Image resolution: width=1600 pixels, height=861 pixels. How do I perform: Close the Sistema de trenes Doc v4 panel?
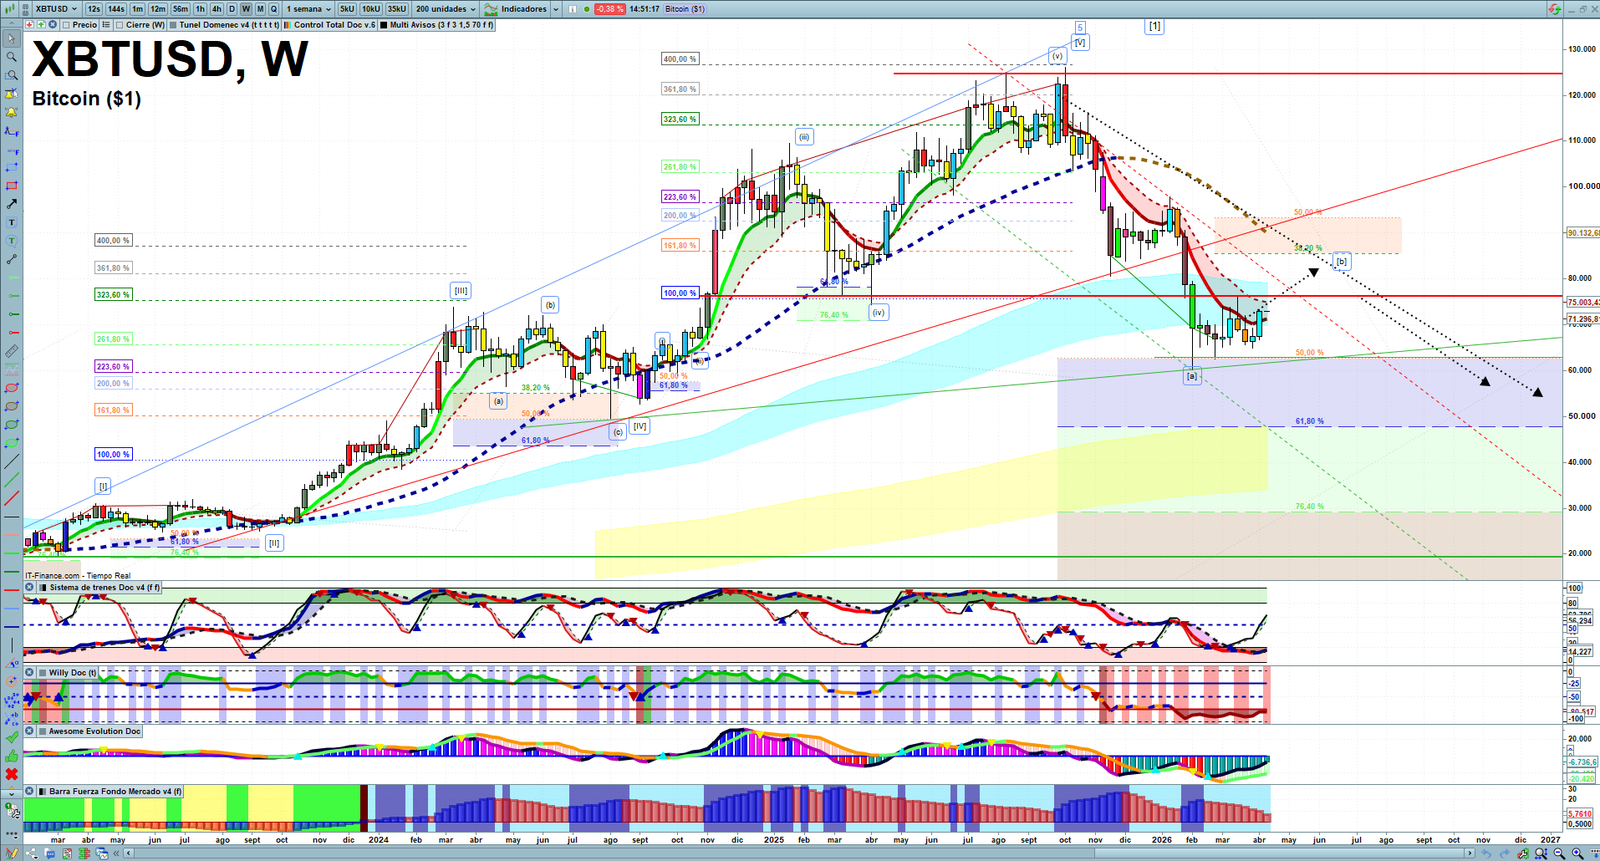pyautogui.click(x=29, y=588)
